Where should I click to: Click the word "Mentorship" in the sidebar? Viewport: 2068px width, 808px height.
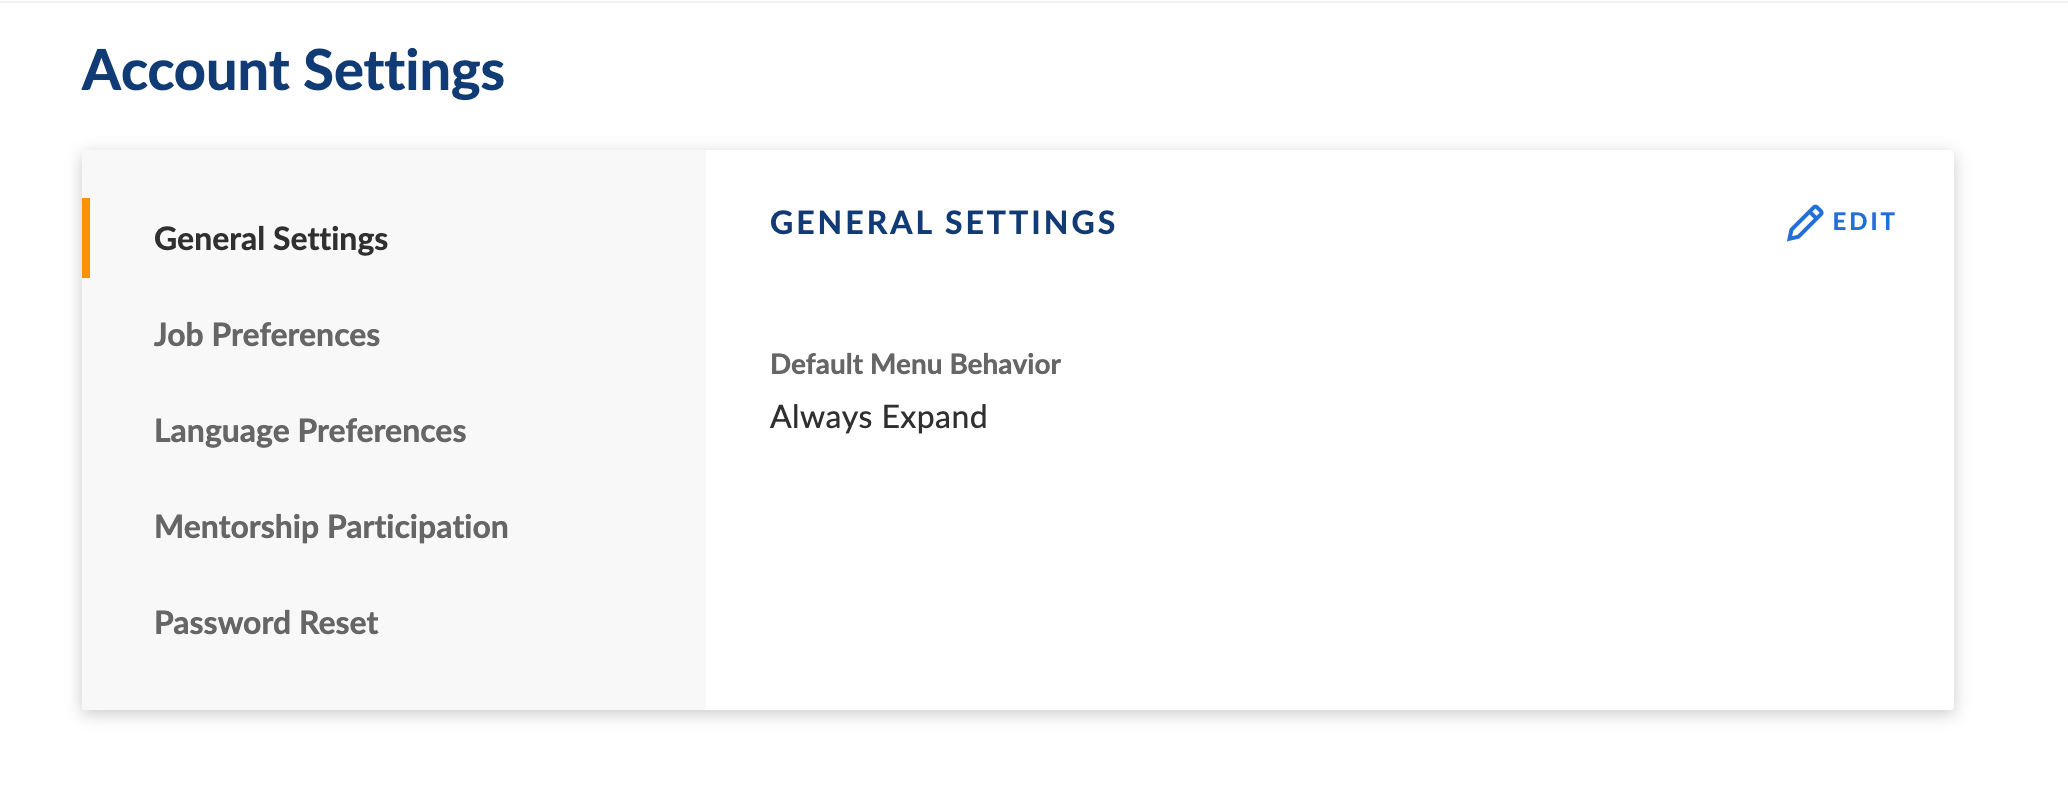tap(236, 527)
